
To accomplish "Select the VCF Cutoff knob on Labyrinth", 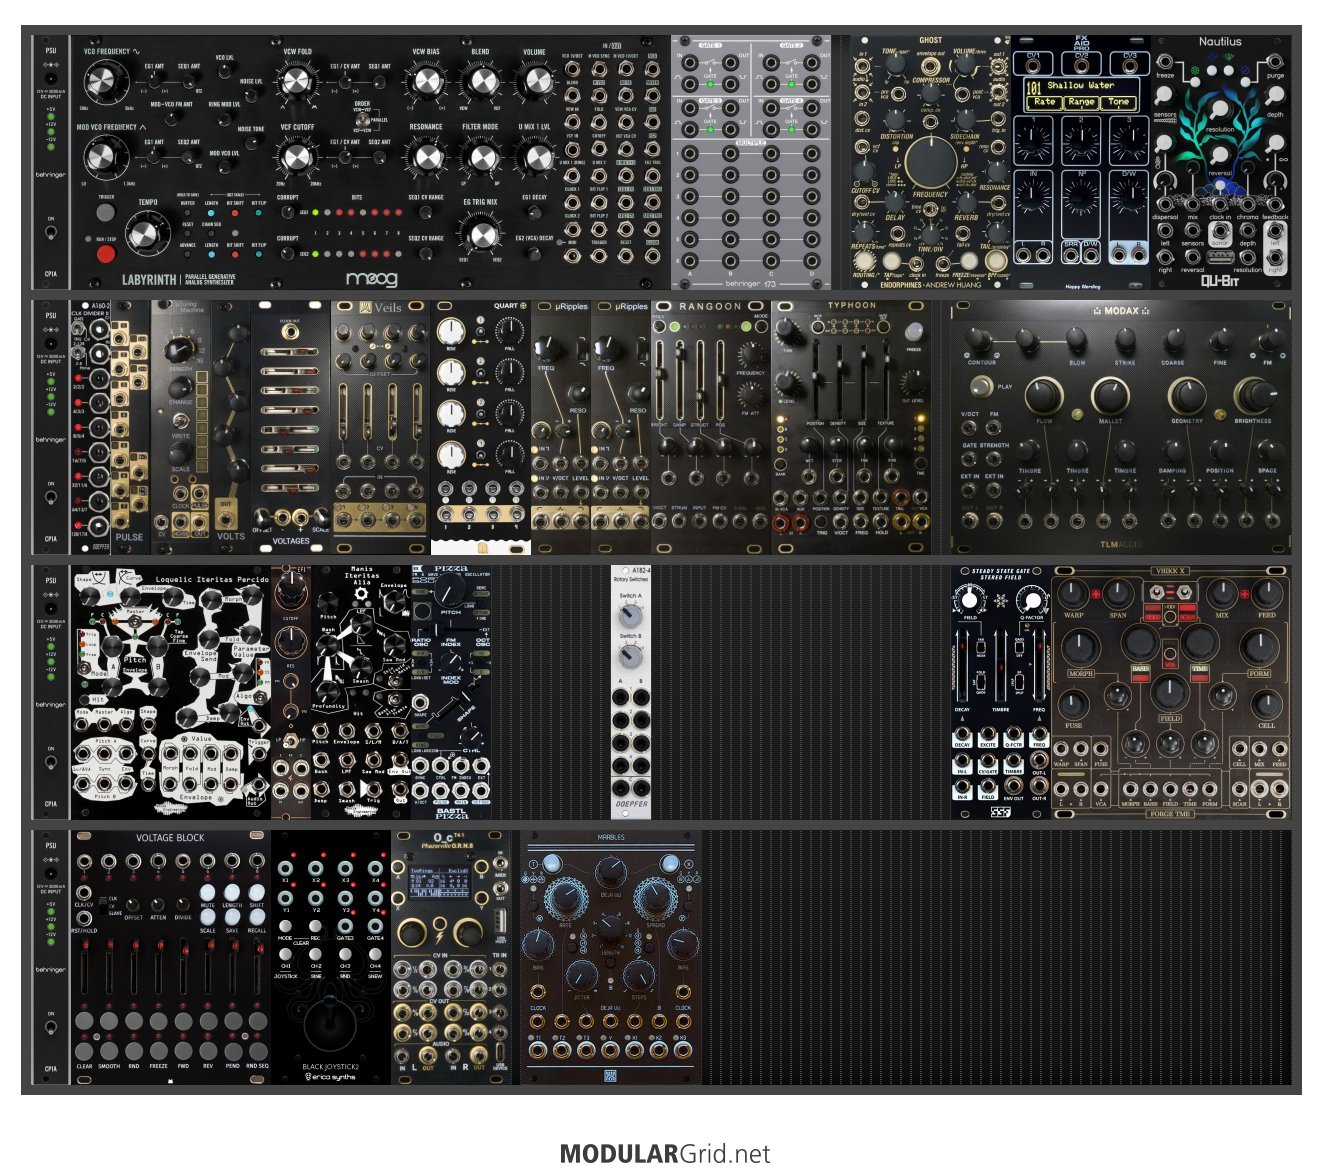I will (x=296, y=158).
